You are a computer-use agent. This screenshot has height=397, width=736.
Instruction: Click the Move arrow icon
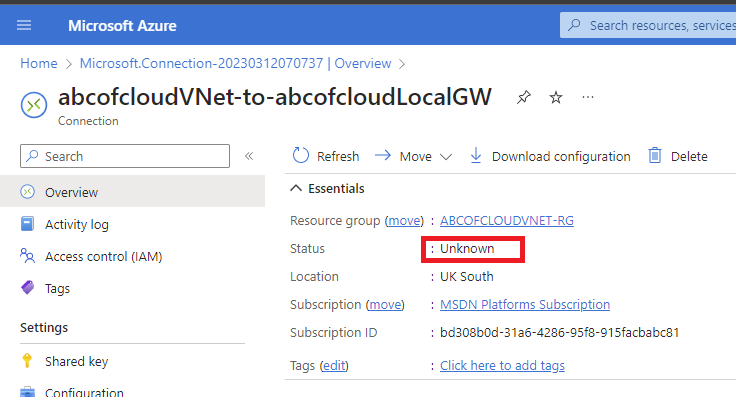pos(383,155)
